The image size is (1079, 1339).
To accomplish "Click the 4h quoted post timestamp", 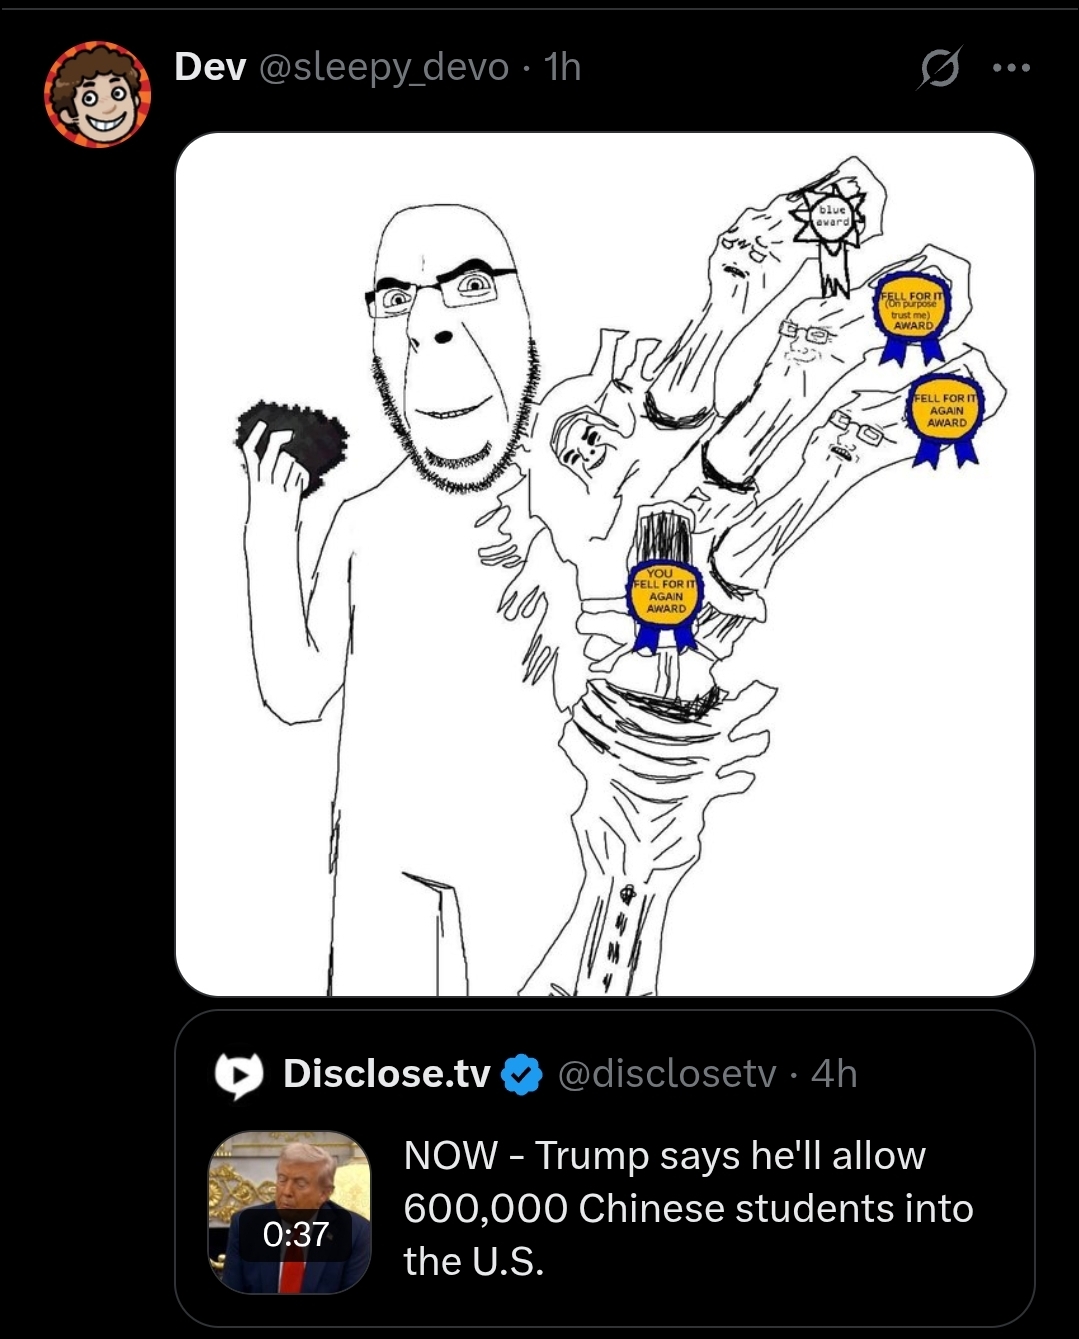I will tap(834, 1073).
